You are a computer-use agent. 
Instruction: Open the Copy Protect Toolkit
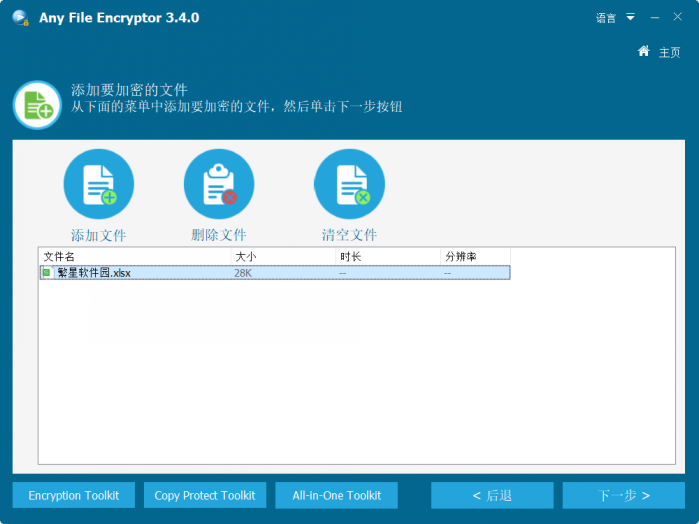click(205, 495)
